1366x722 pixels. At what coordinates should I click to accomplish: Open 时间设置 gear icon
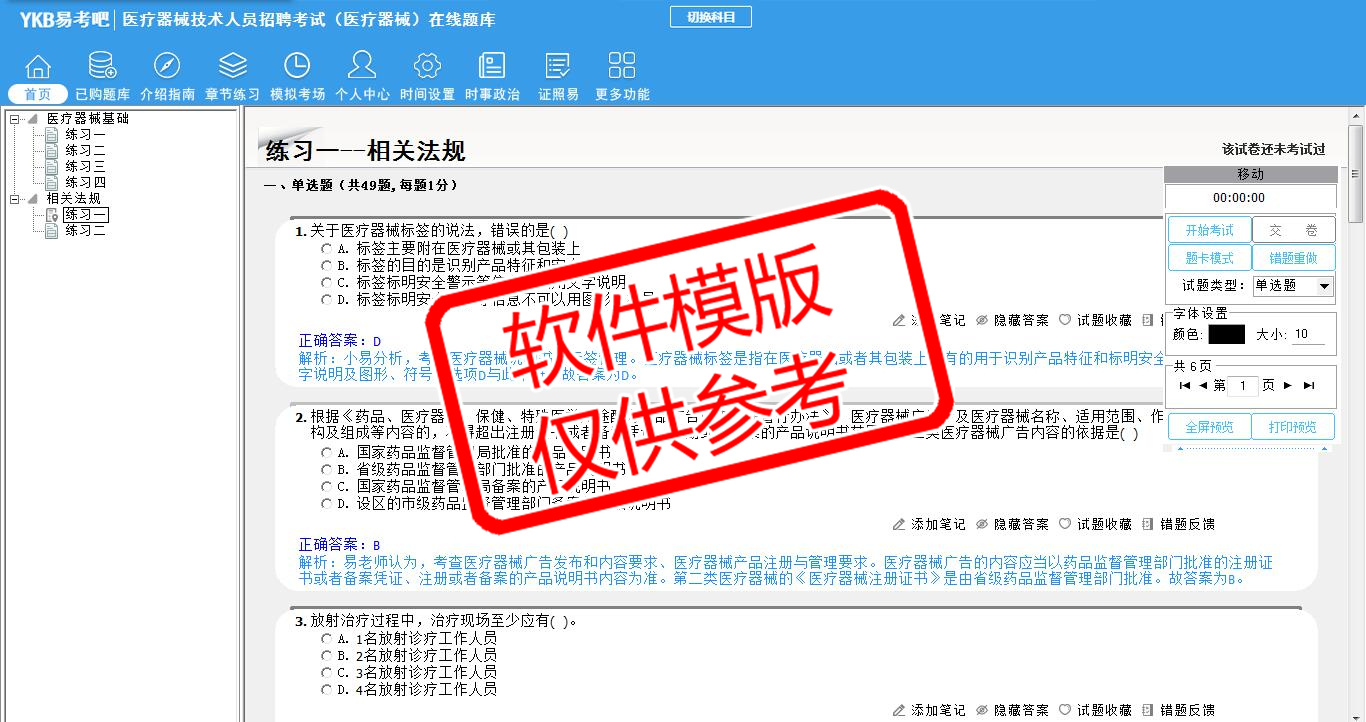[x=427, y=66]
